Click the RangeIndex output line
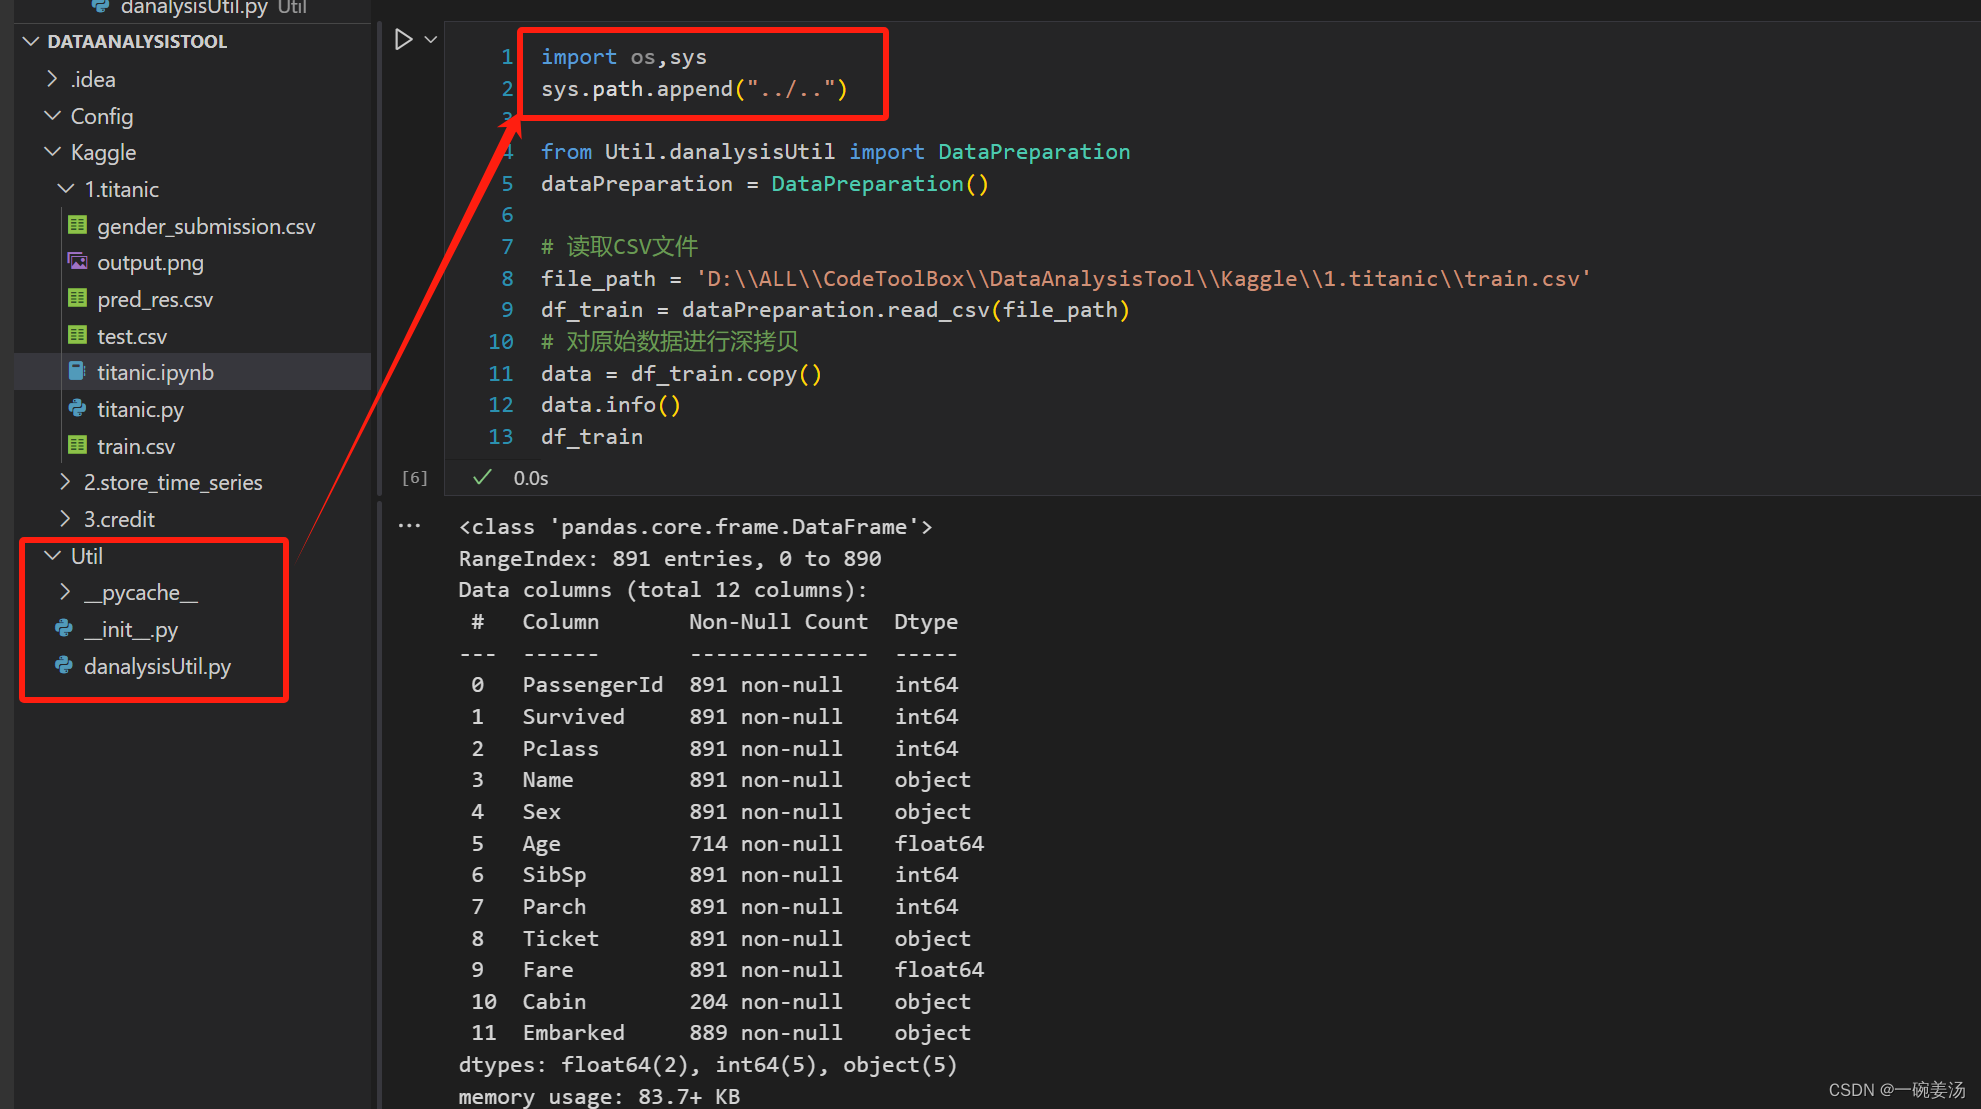Screen dimensions: 1981x1109 click(x=670, y=559)
